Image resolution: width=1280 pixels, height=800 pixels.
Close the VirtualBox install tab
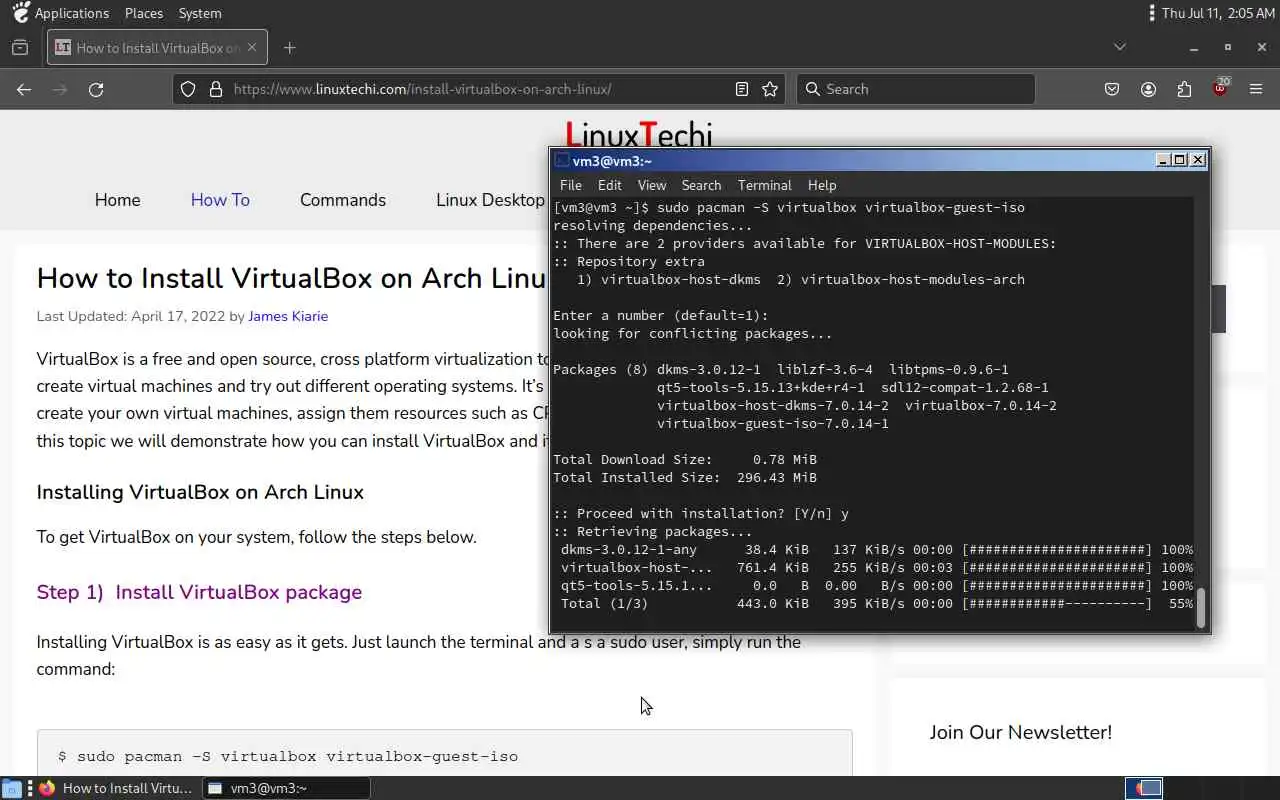[x=252, y=47]
